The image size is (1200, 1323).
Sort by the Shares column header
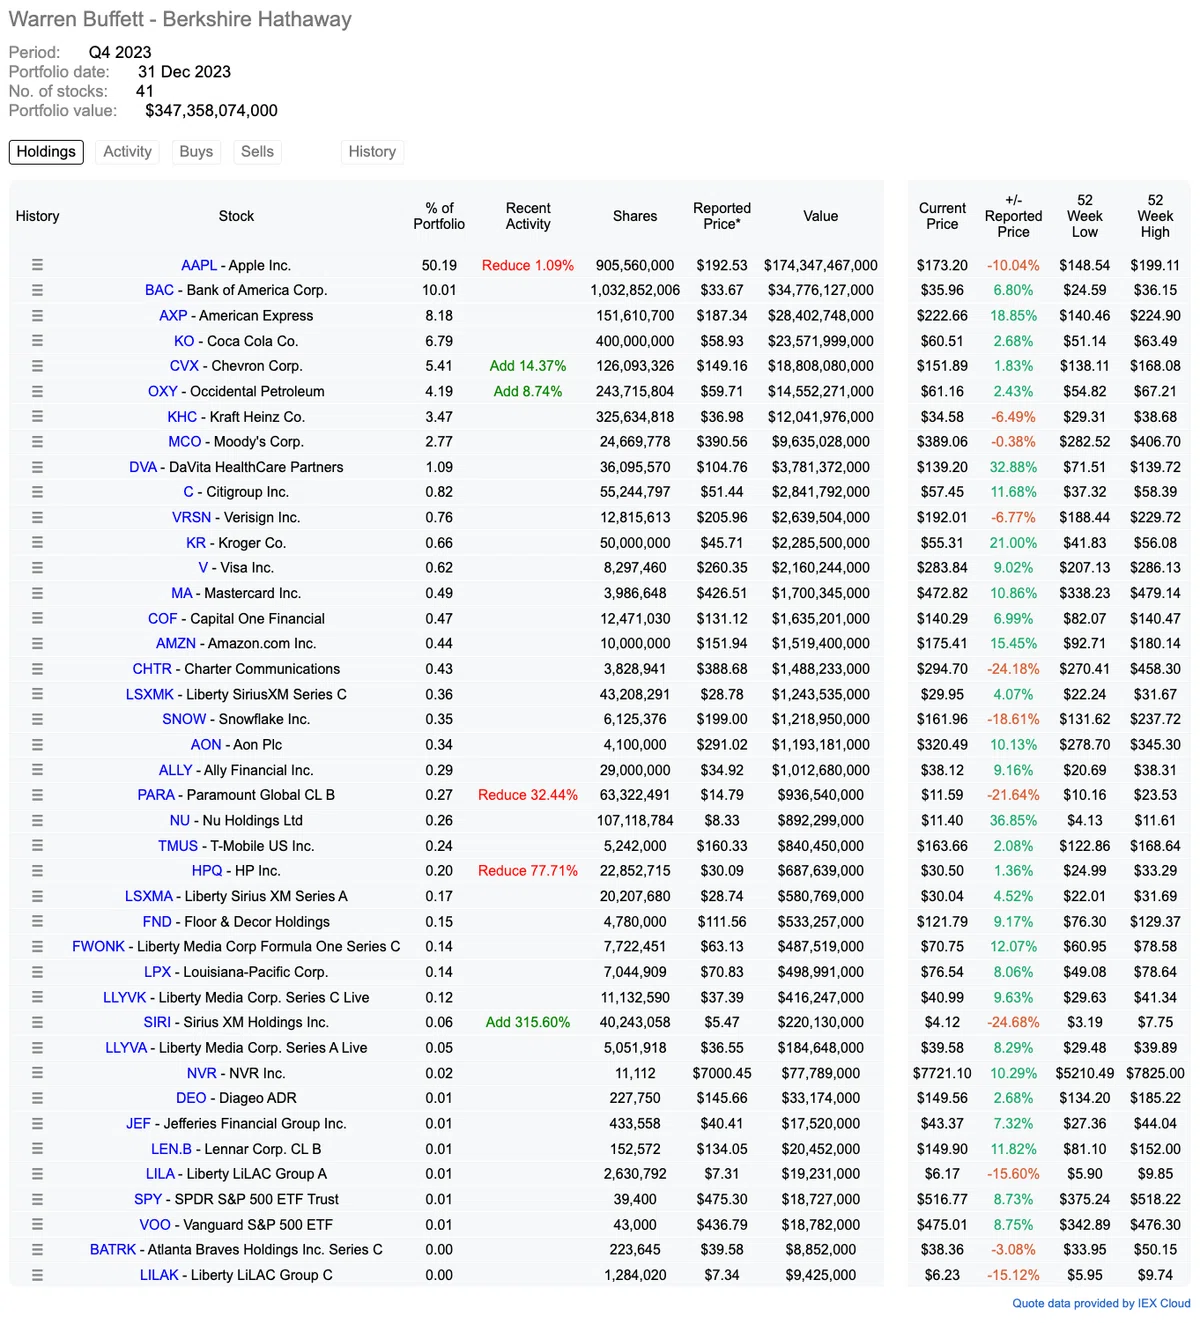(x=635, y=216)
